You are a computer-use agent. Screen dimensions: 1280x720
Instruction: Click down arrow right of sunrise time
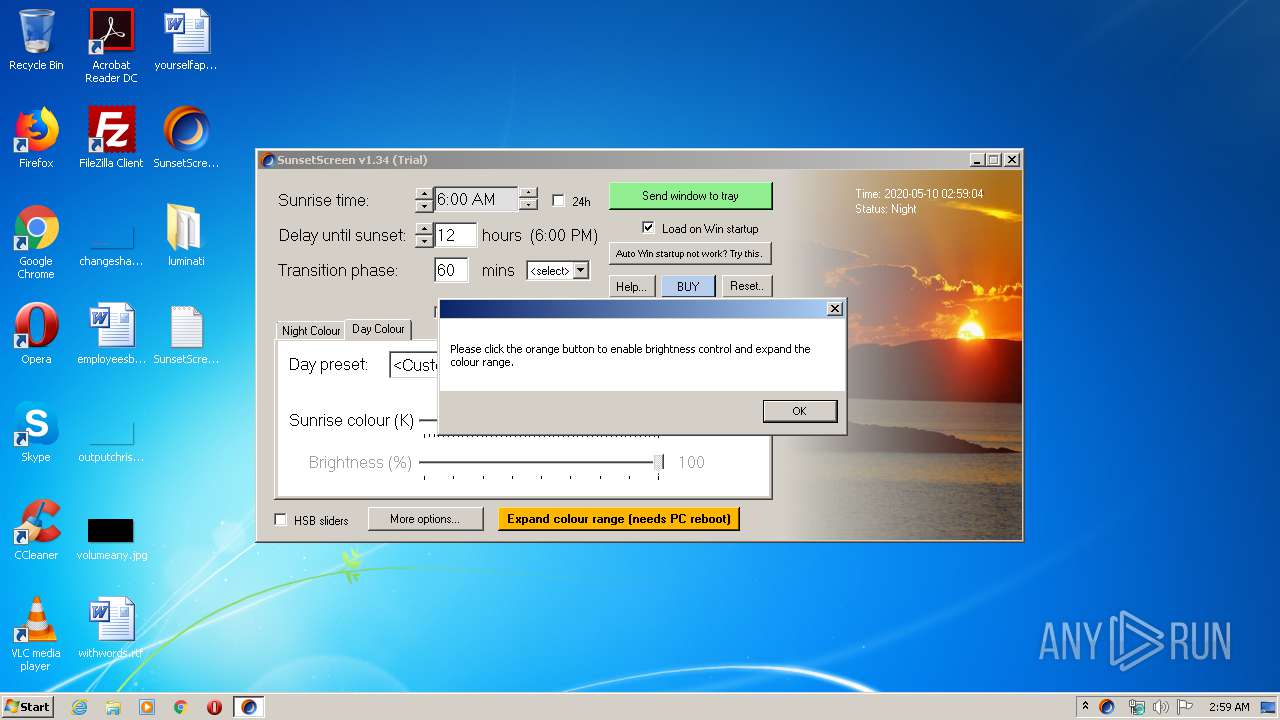pos(529,206)
